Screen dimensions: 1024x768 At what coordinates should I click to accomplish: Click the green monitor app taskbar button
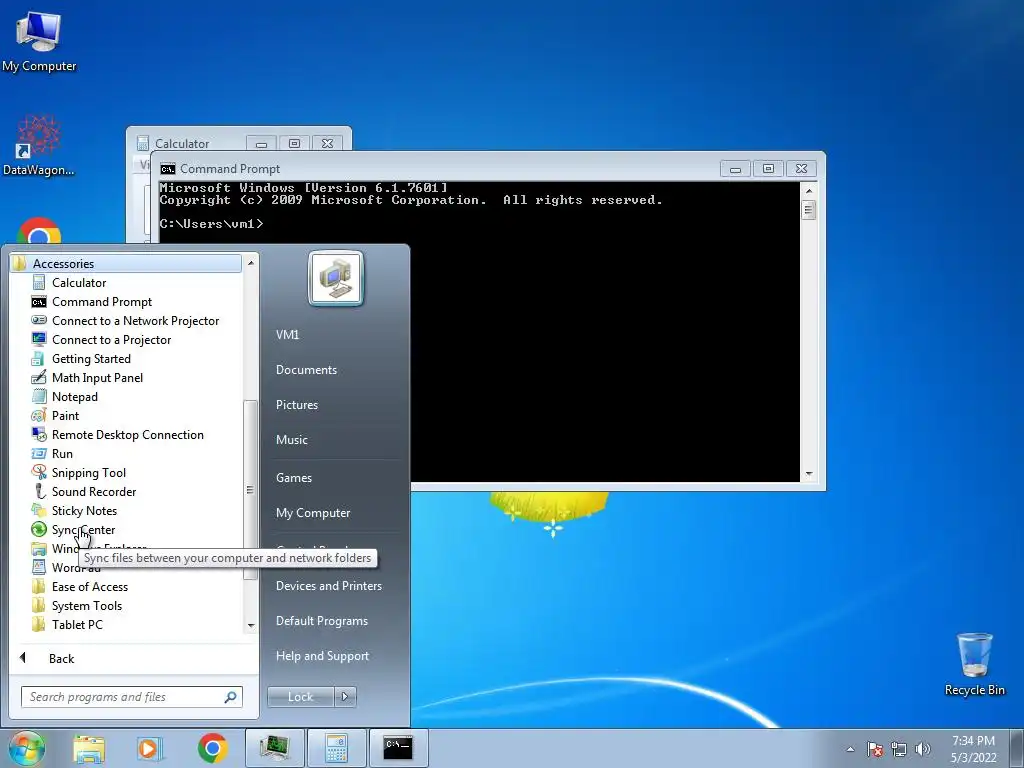(275, 748)
